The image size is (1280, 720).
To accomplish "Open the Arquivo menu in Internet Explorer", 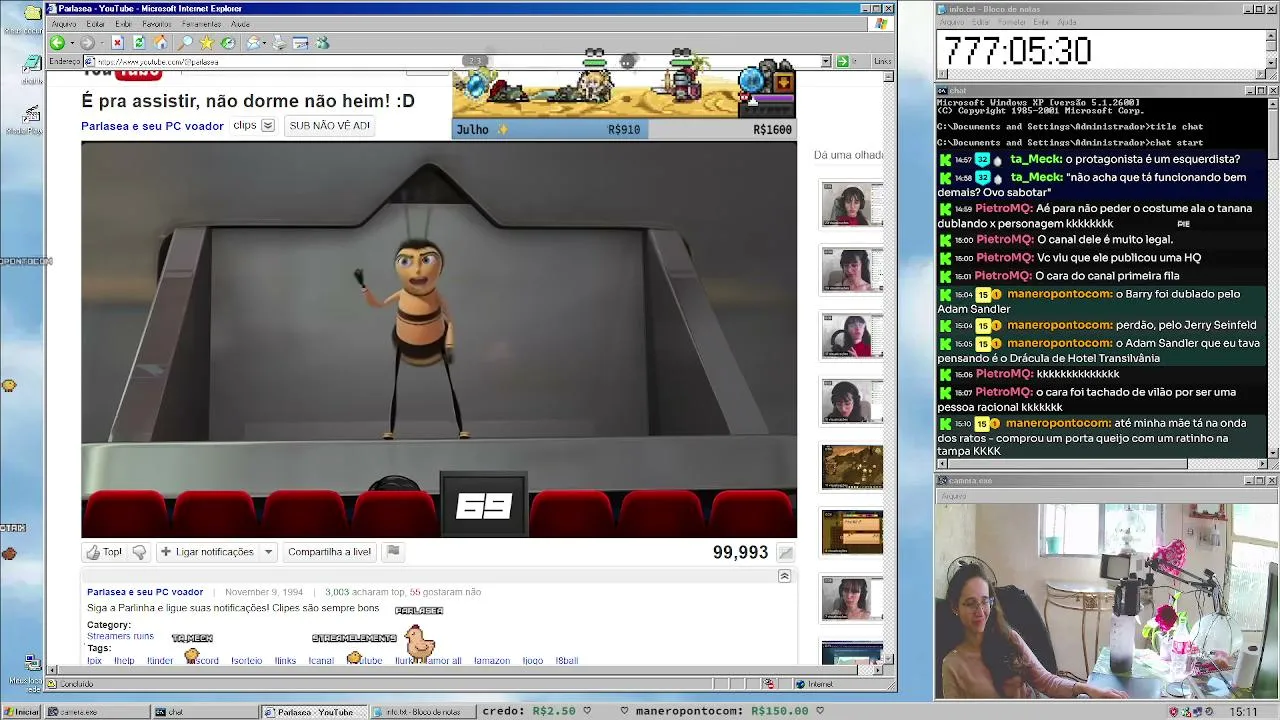I will click(x=64, y=24).
